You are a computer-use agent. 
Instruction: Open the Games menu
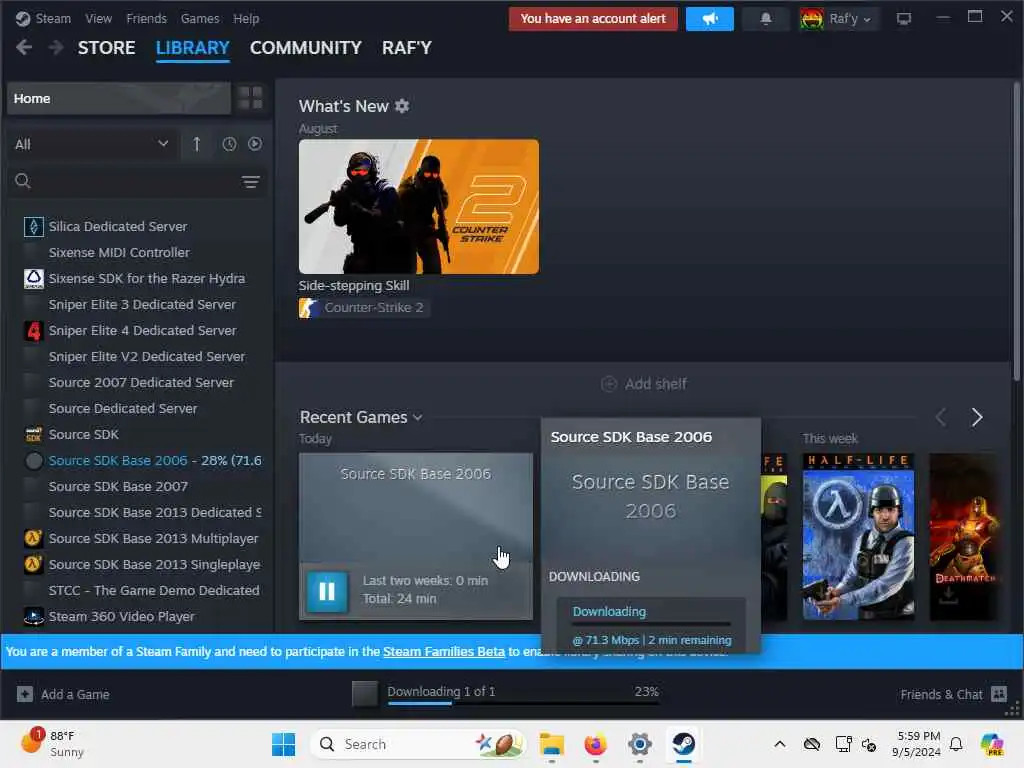tap(200, 18)
